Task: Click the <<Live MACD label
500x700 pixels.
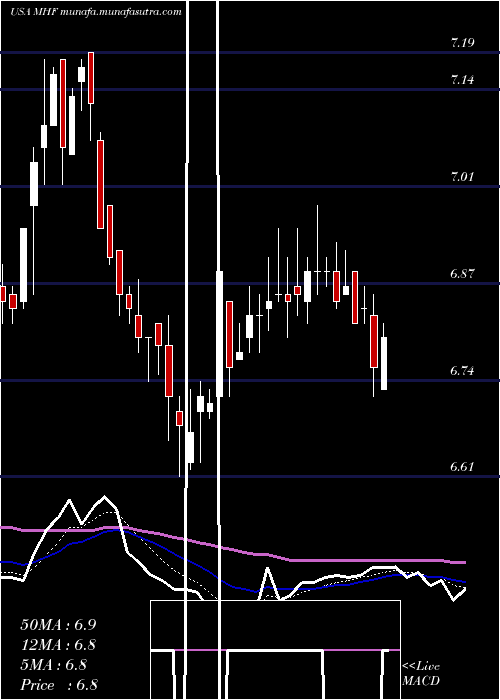Action: (x=421, y=674)
